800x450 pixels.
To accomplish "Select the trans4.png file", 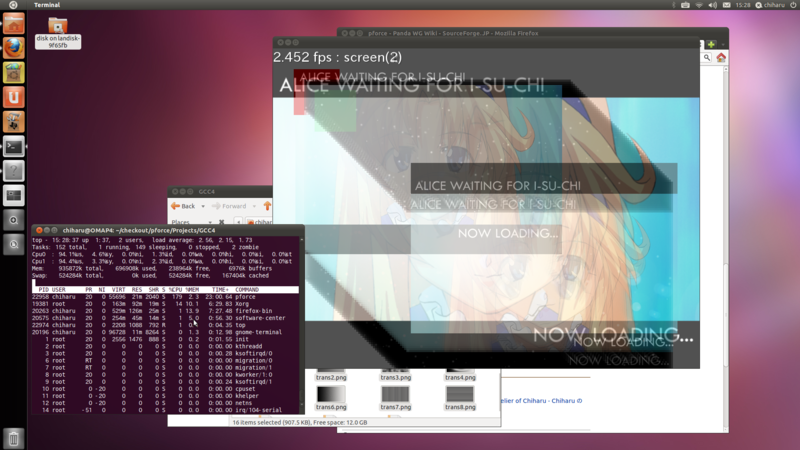I will coord(460,374).
